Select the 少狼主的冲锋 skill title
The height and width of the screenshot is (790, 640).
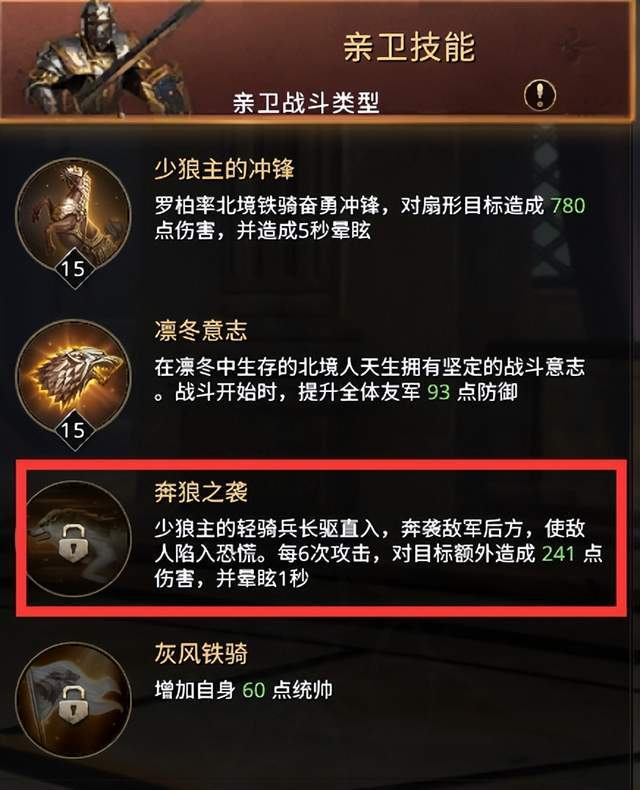pos(224,169)
